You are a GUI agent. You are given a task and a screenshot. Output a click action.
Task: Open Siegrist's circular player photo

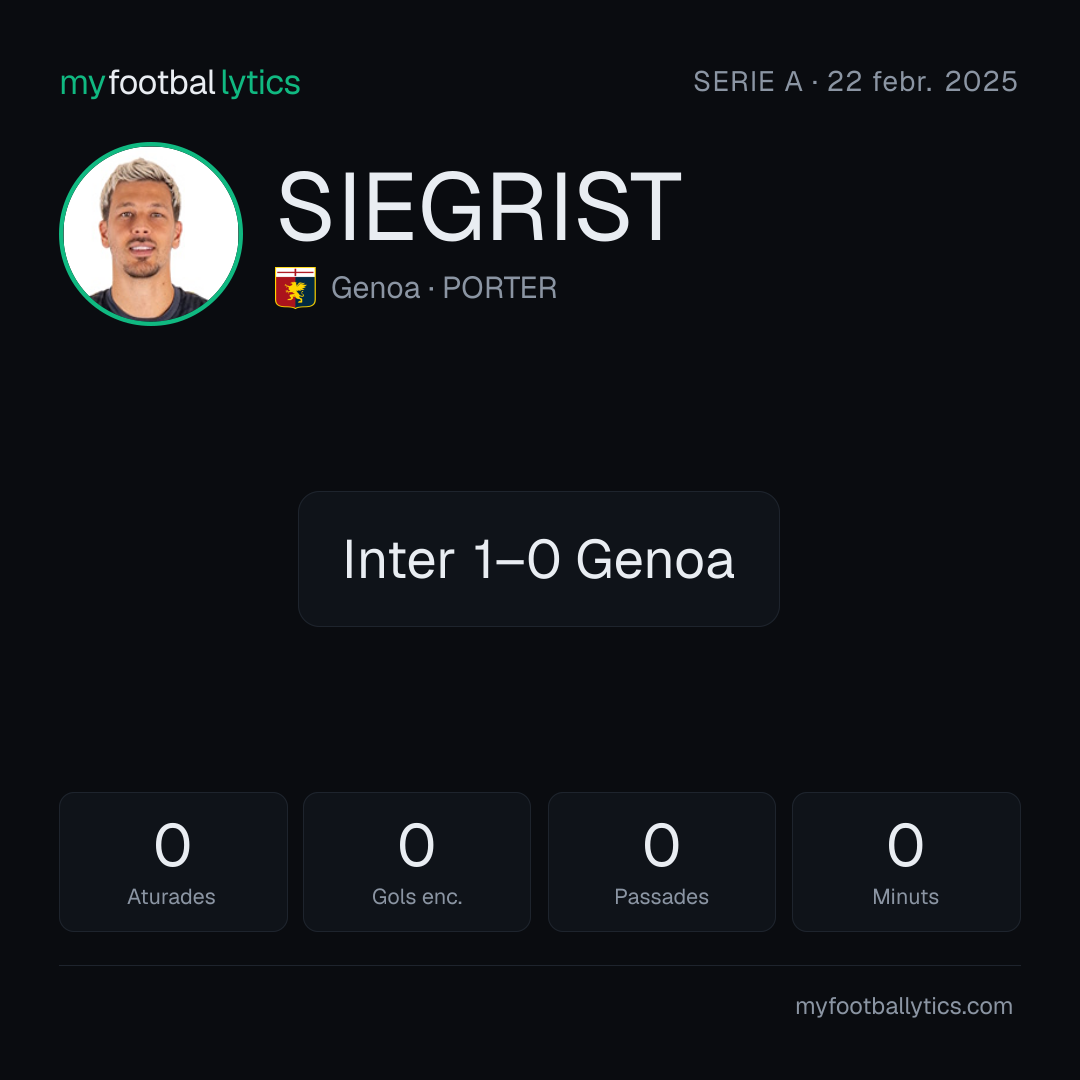[x=151, y=233]
